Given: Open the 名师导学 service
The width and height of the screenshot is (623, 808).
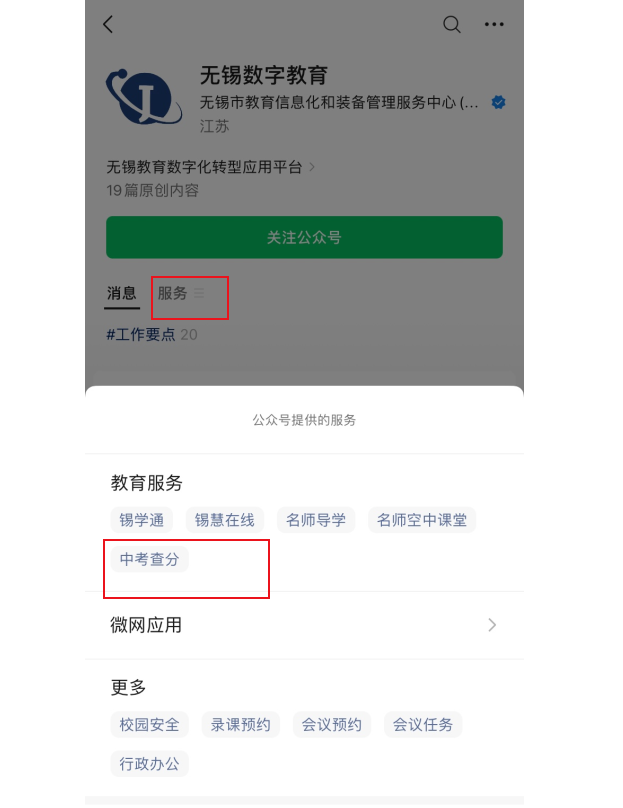Looking at the screenshot, I should (x=316, y=520).
